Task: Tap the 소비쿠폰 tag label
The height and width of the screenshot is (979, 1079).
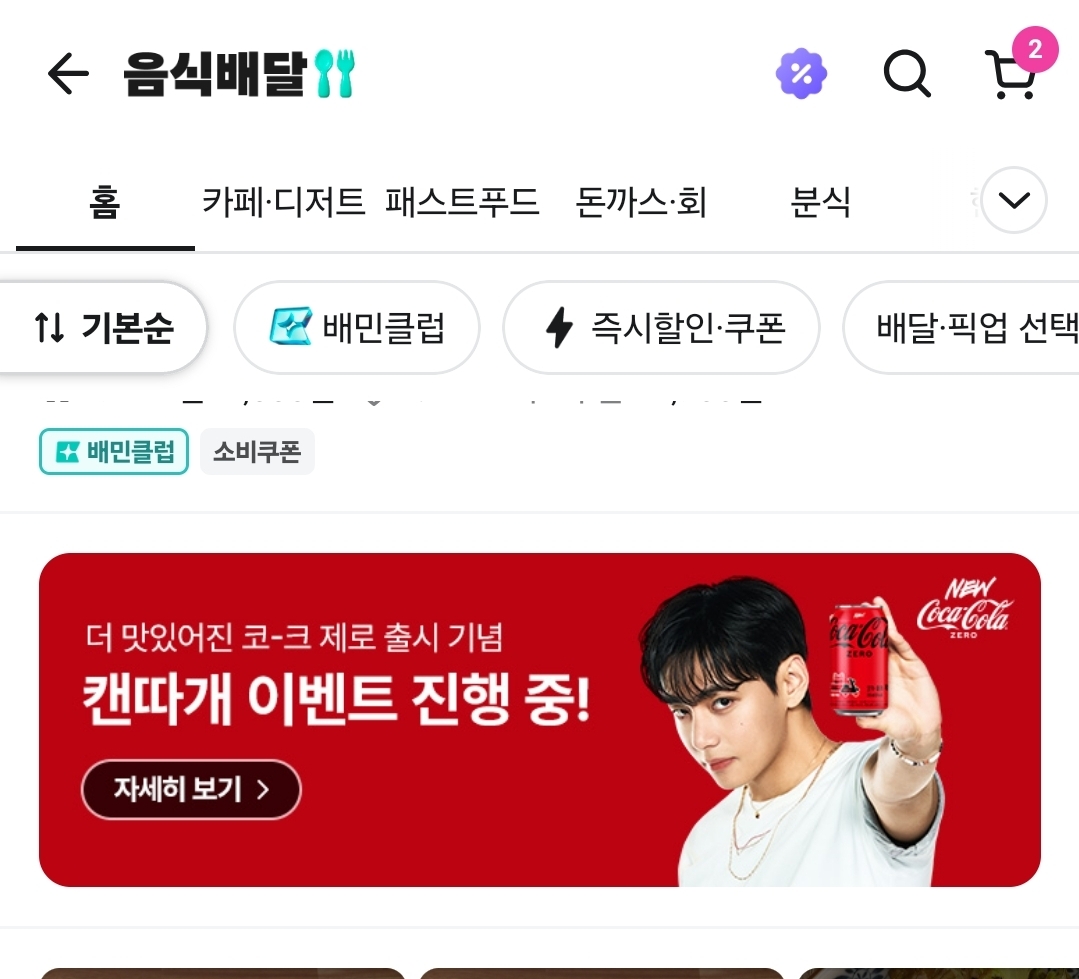Action: click(257, 451)
